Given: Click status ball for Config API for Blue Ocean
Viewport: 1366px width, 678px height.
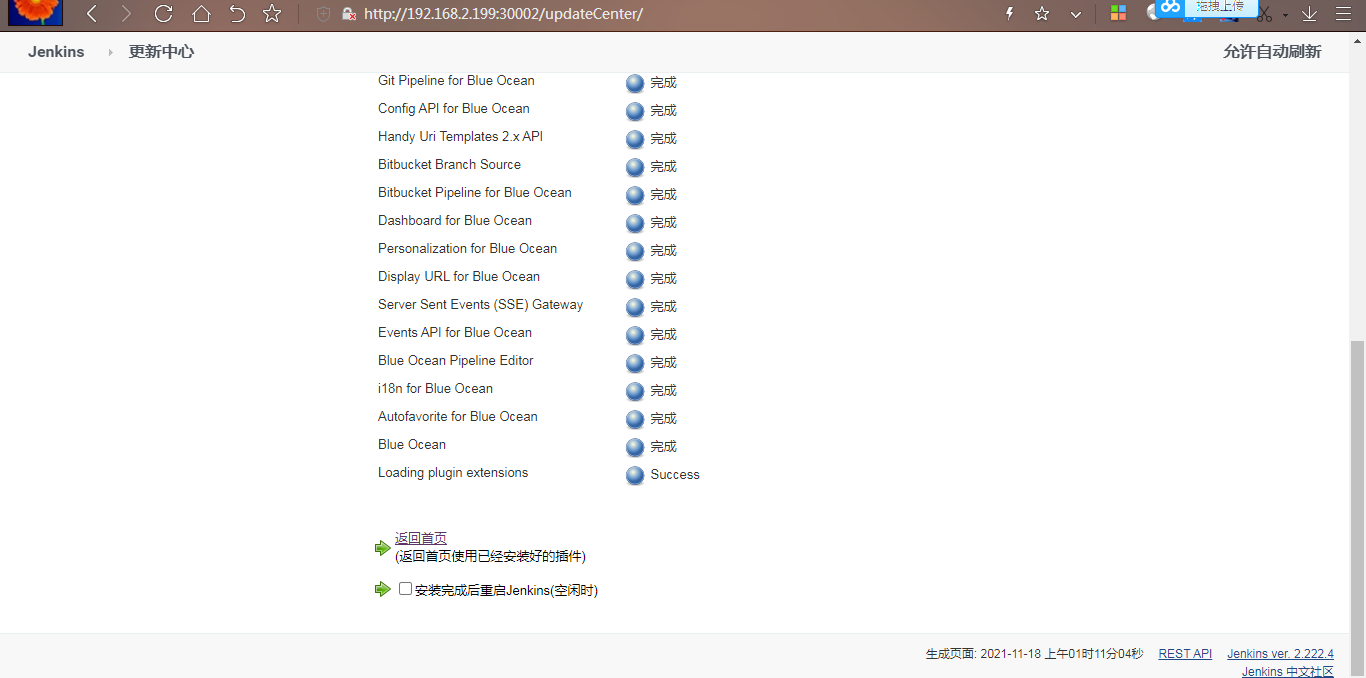Looking at the screenshot, I should click(635, 111).
